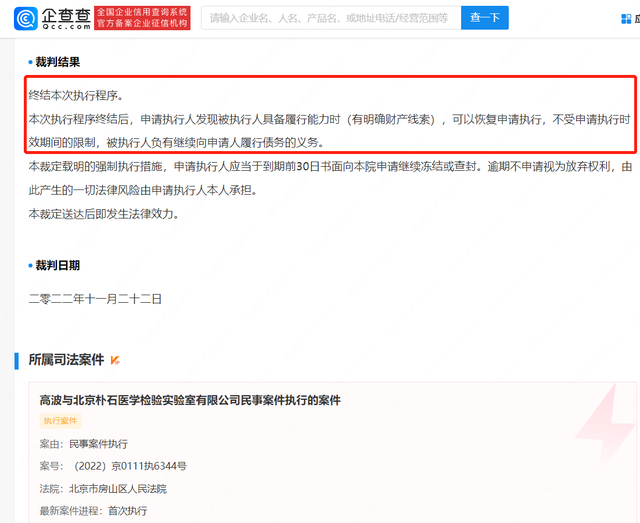Click the line starting 此产生的一切法律风险
640x523 pixels.
[142, 191]
